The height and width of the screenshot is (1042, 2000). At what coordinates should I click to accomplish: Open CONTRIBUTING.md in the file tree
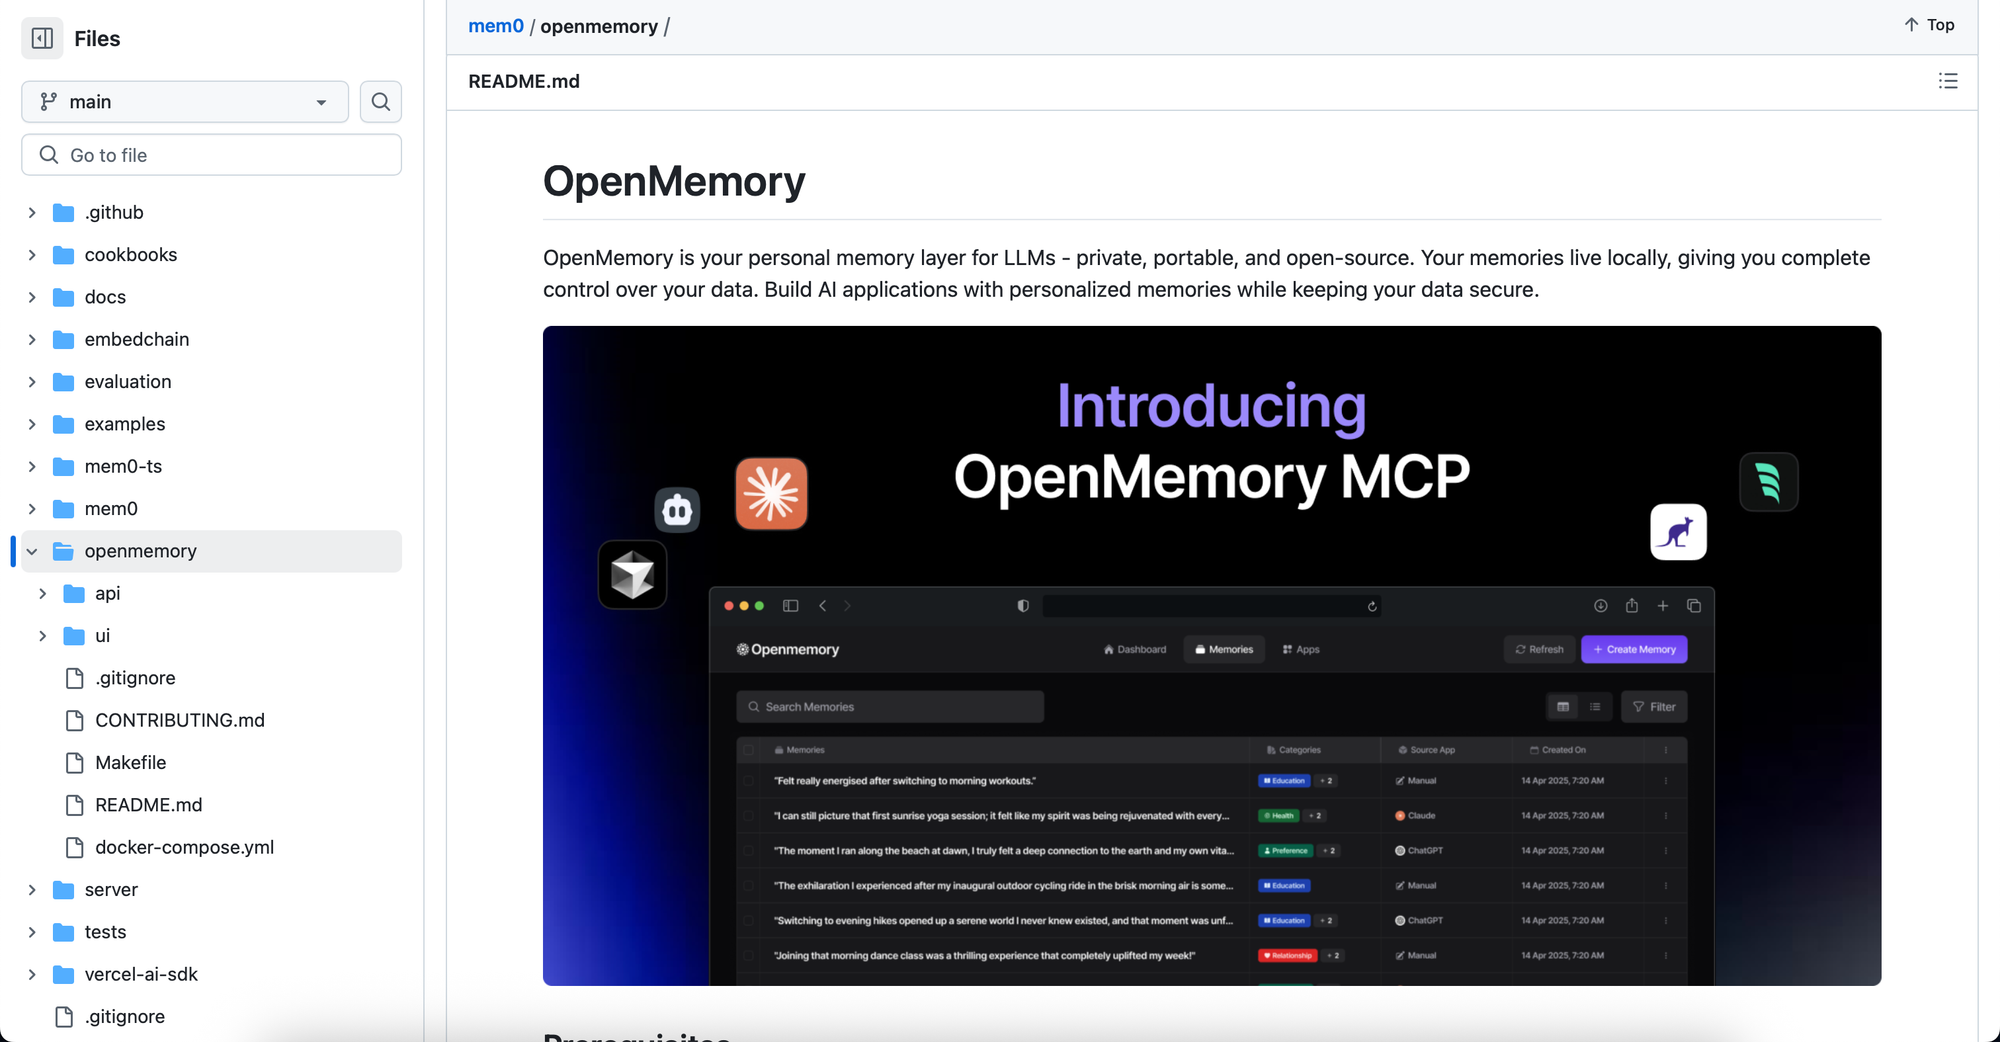180,721
